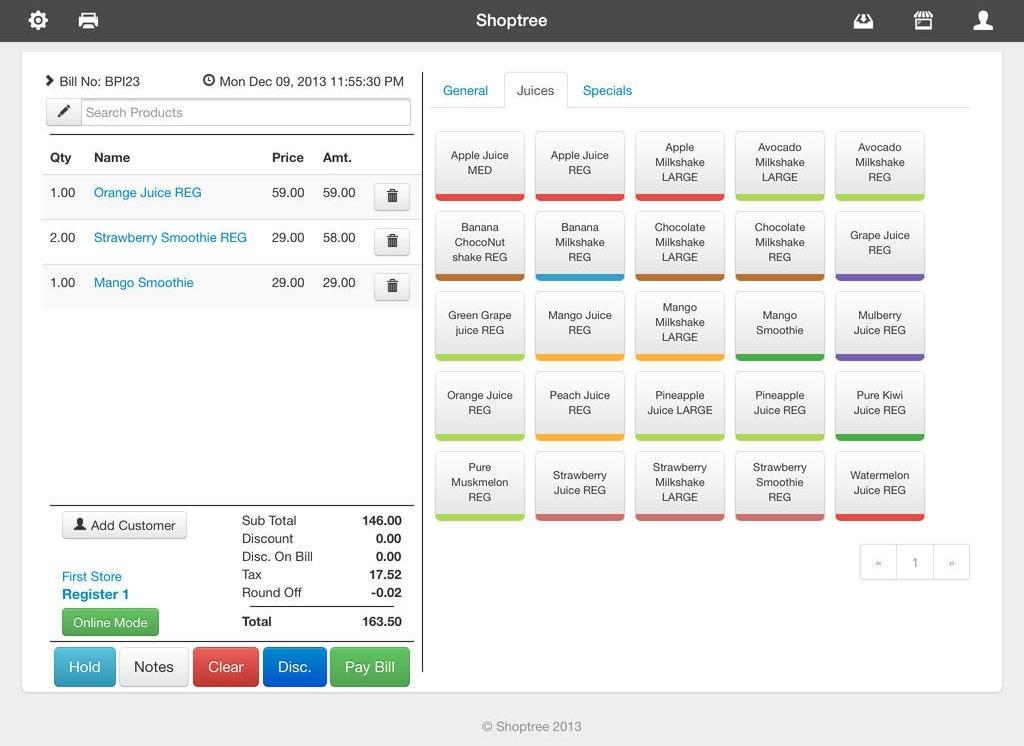The width and height of the screenshot is (1024, 746).
Task: Open Strawberry Smoothie REG link in bill
Action: coord(170,238)
